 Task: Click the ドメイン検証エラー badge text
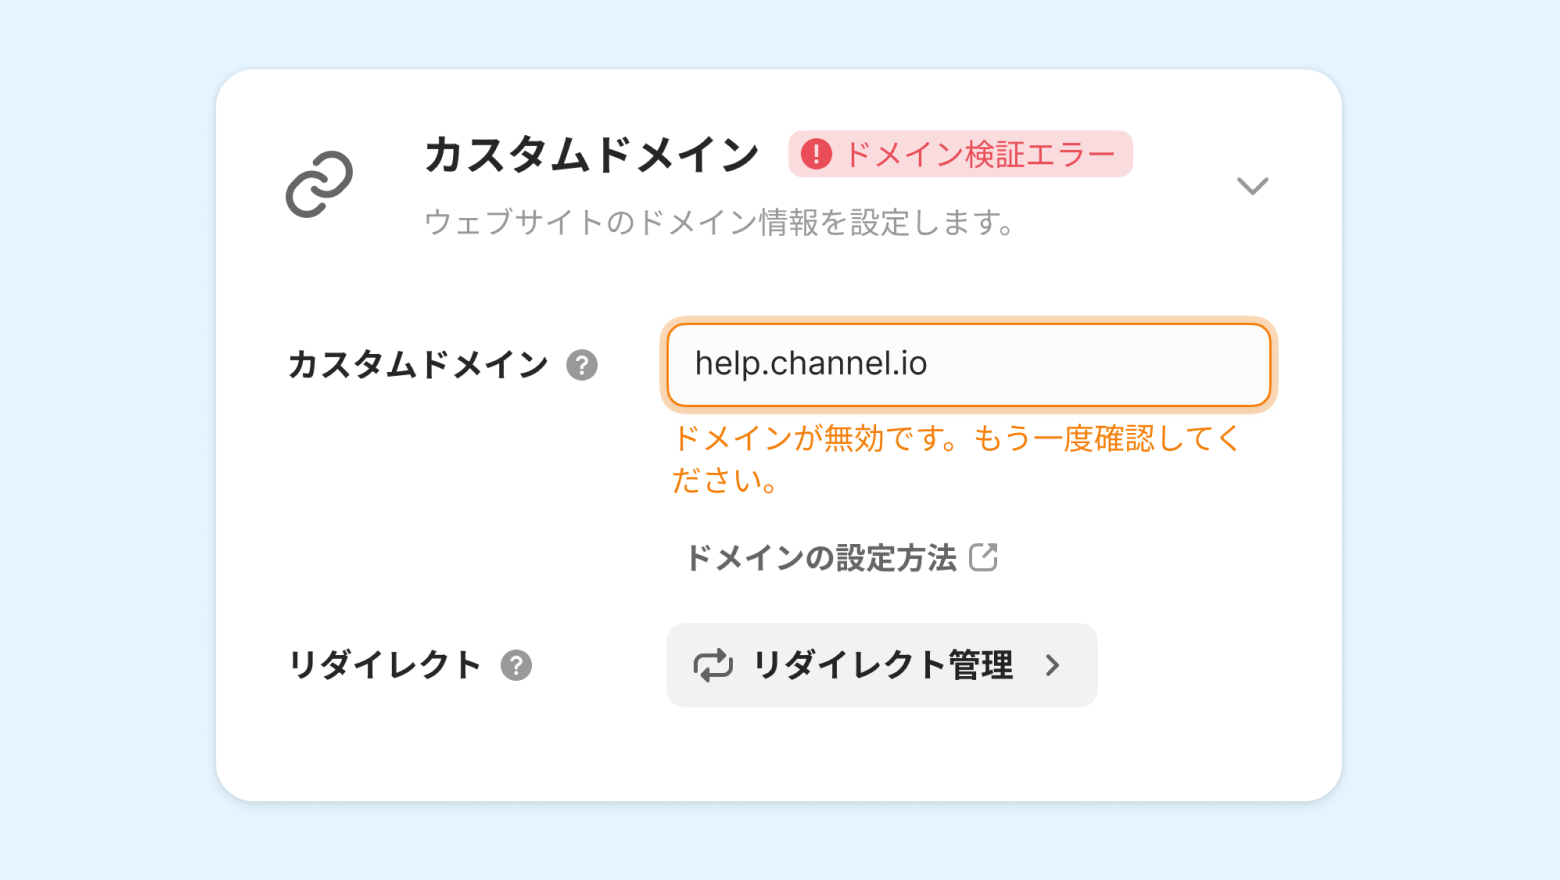pyautogui.click(x=979, y=154)
